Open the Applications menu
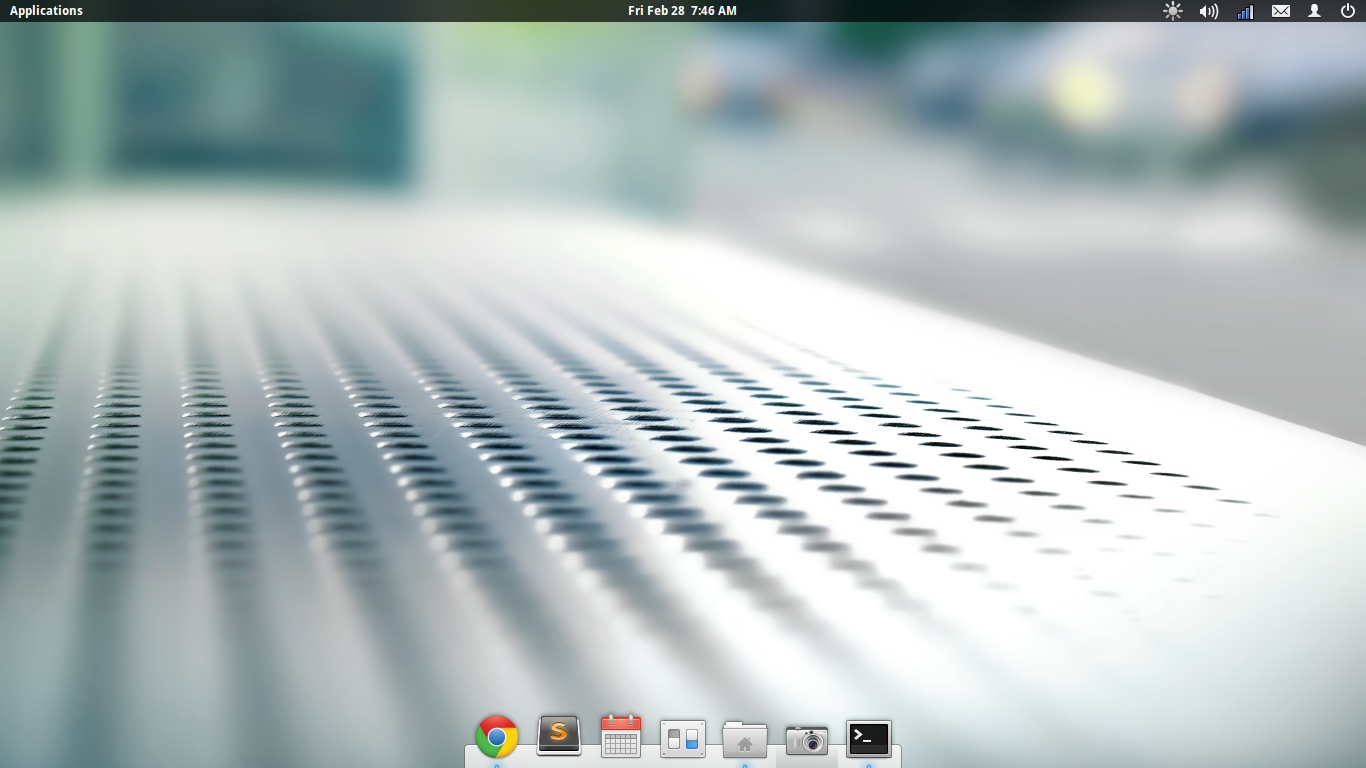 [46, 11]
